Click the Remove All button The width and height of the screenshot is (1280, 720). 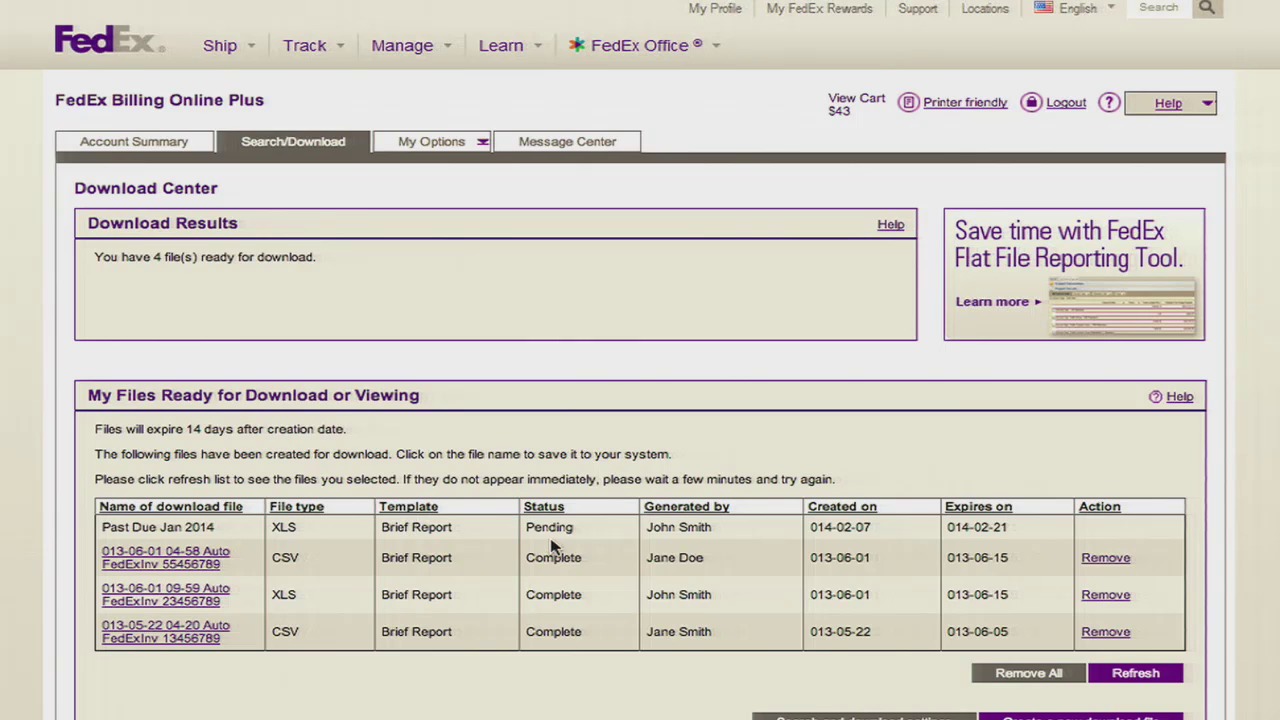coord(1028,673)
